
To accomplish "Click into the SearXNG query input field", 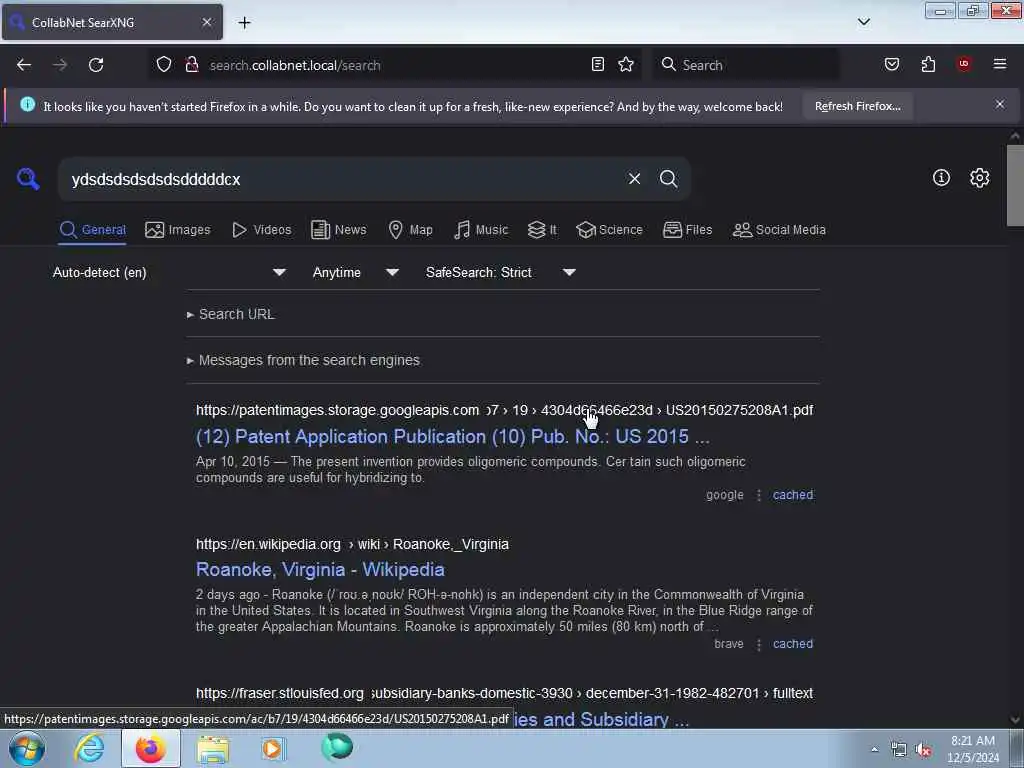I will [340, 179].
